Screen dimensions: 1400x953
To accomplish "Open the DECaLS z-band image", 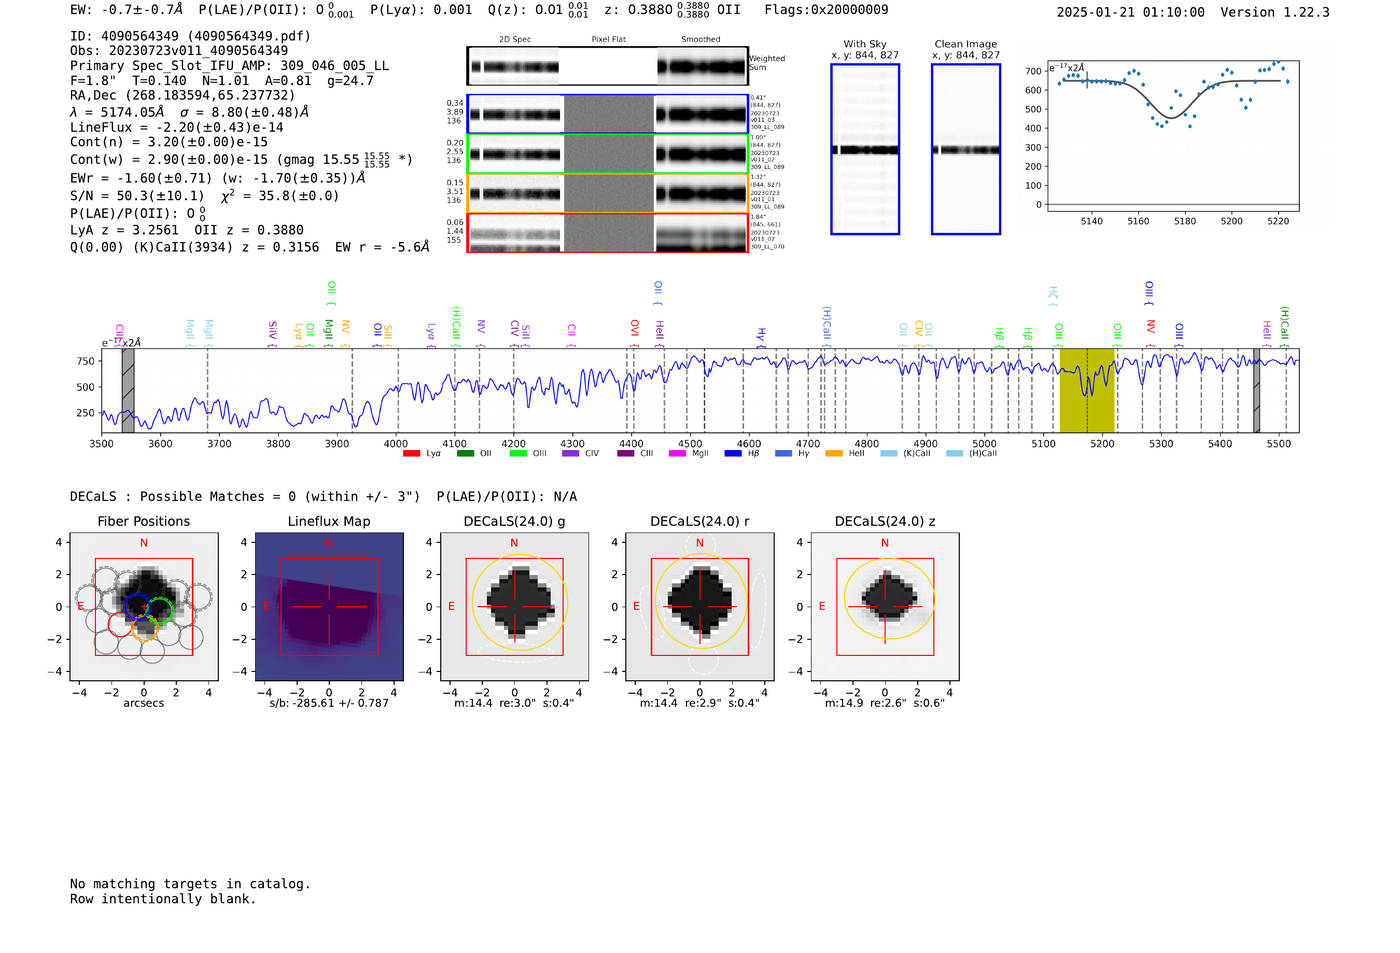I will [x=885, y=607].
